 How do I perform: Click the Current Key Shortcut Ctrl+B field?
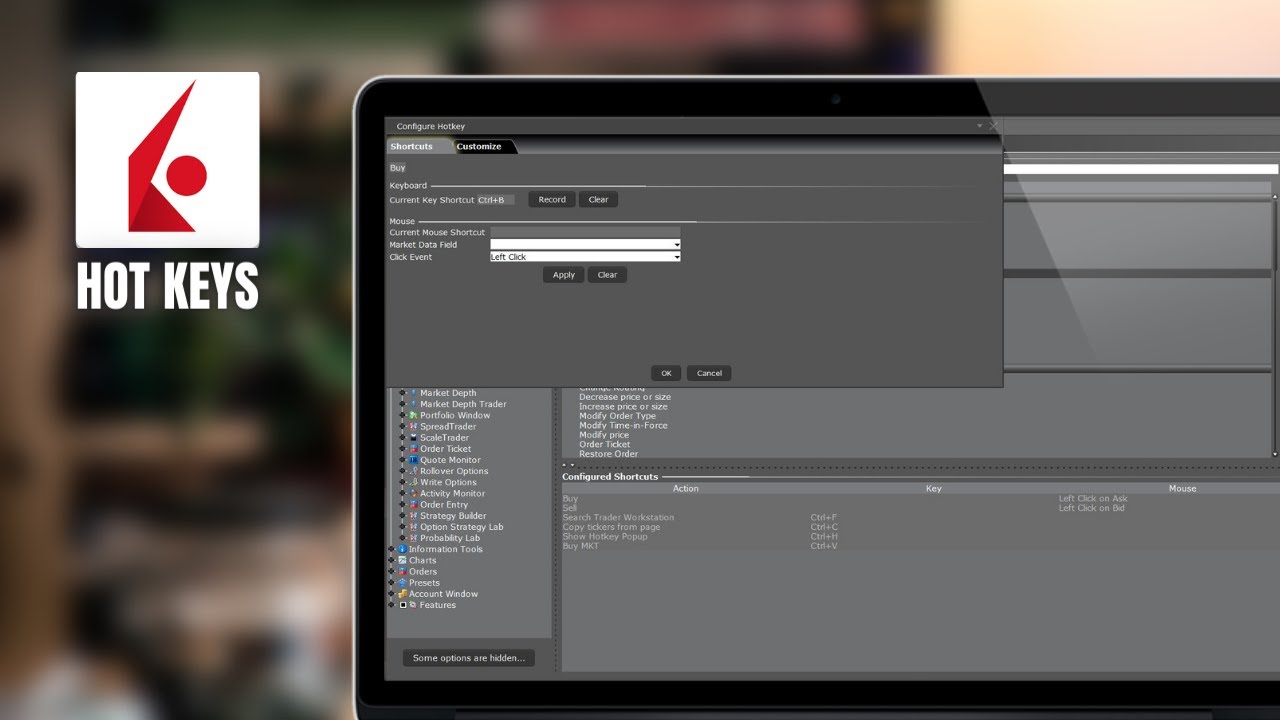(496, 200)
